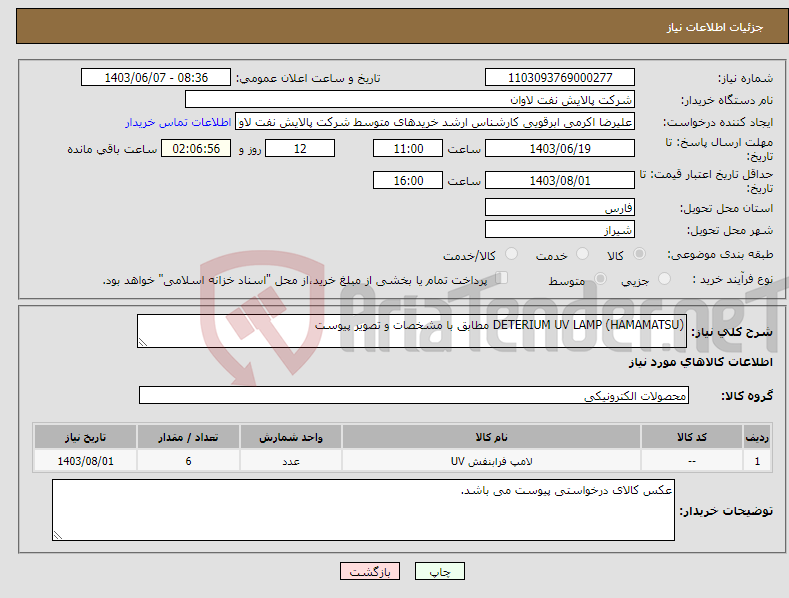The image size is (789, 598).
Task: Click the لامپ فرابنفش UV item cell
Action: coord(491,461)
